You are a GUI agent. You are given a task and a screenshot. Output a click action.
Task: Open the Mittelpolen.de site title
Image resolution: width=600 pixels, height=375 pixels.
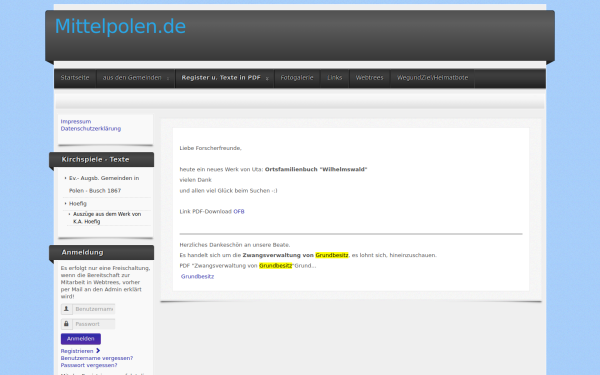[x=120, y=27]
